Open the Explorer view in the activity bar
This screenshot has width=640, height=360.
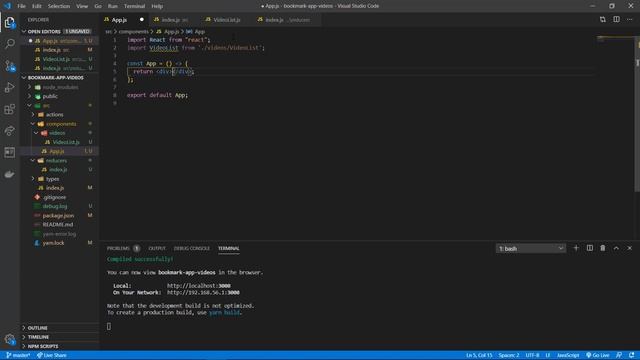pos(10,22)
